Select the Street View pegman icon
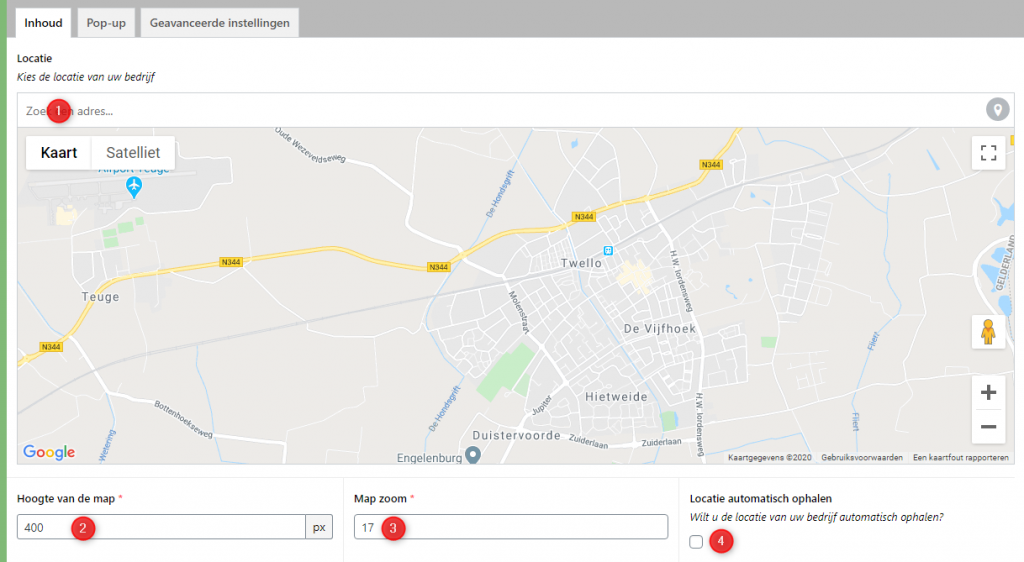Image resolution: width=1024 pixels, height=562 pixels. coord(988,332)
